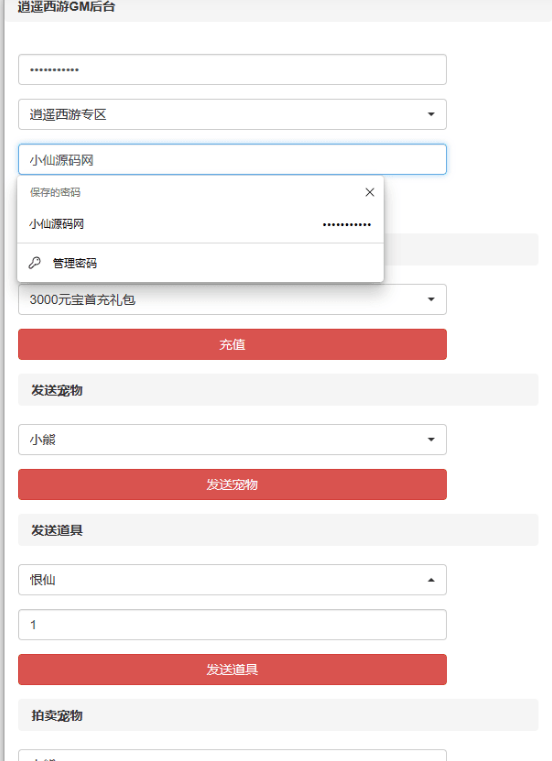The width and height of the screenshot is (552, 761).
Task: Click the 小仙源码网 username input field
Action: [232, 160]
